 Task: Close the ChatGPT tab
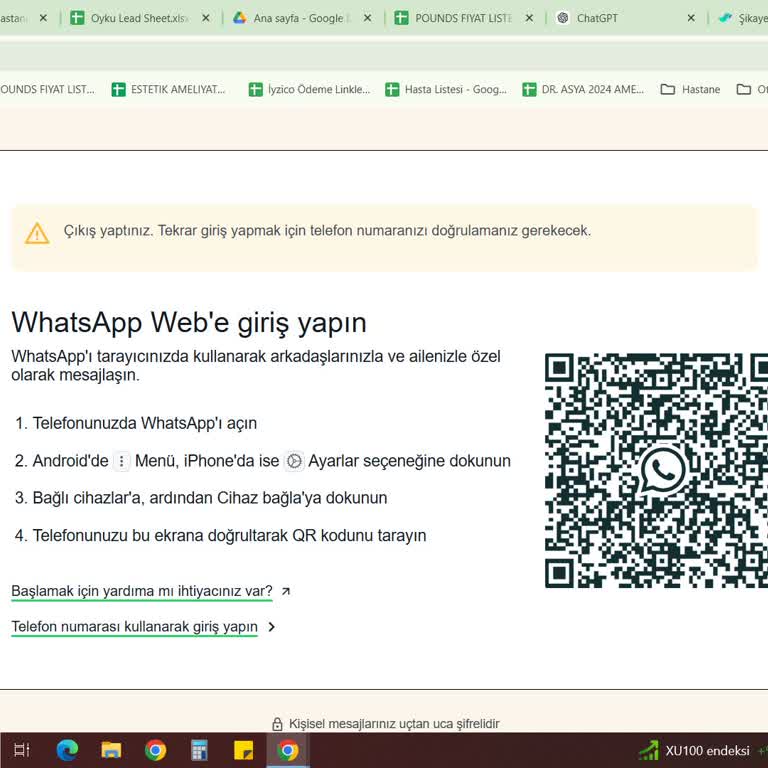[691, 18]
